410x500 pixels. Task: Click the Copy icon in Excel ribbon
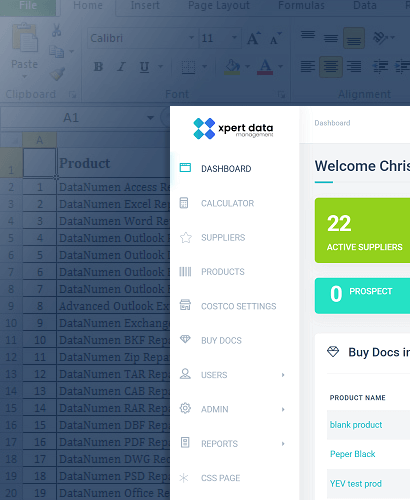56,52
